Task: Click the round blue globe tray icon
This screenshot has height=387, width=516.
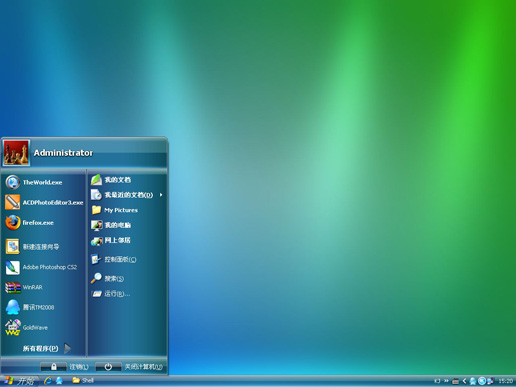Action: tap(482, 381)
